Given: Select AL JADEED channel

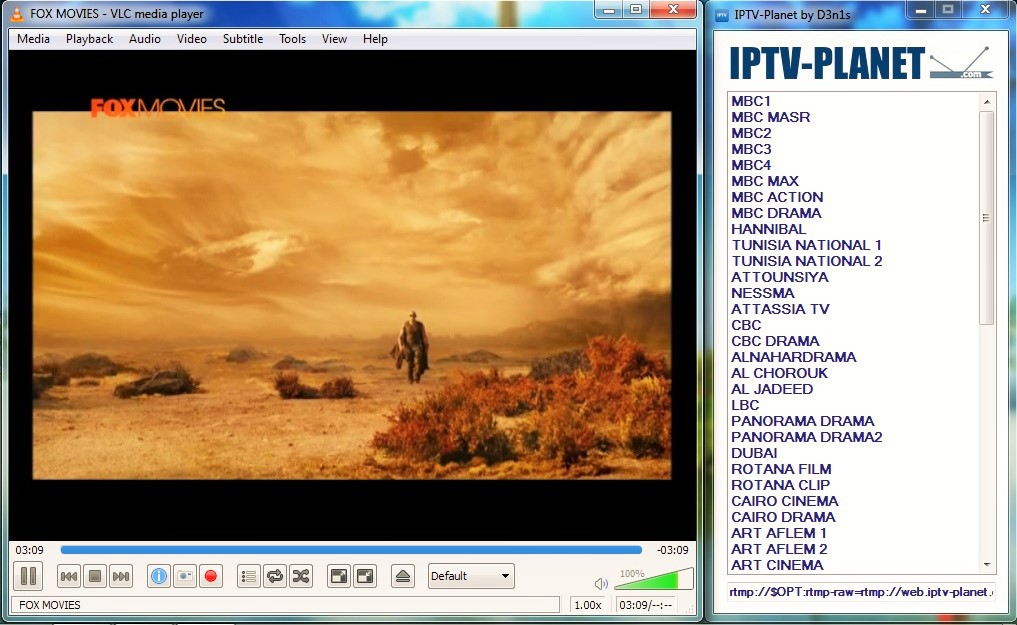Looking at the screenshot, I should (772, 389).
